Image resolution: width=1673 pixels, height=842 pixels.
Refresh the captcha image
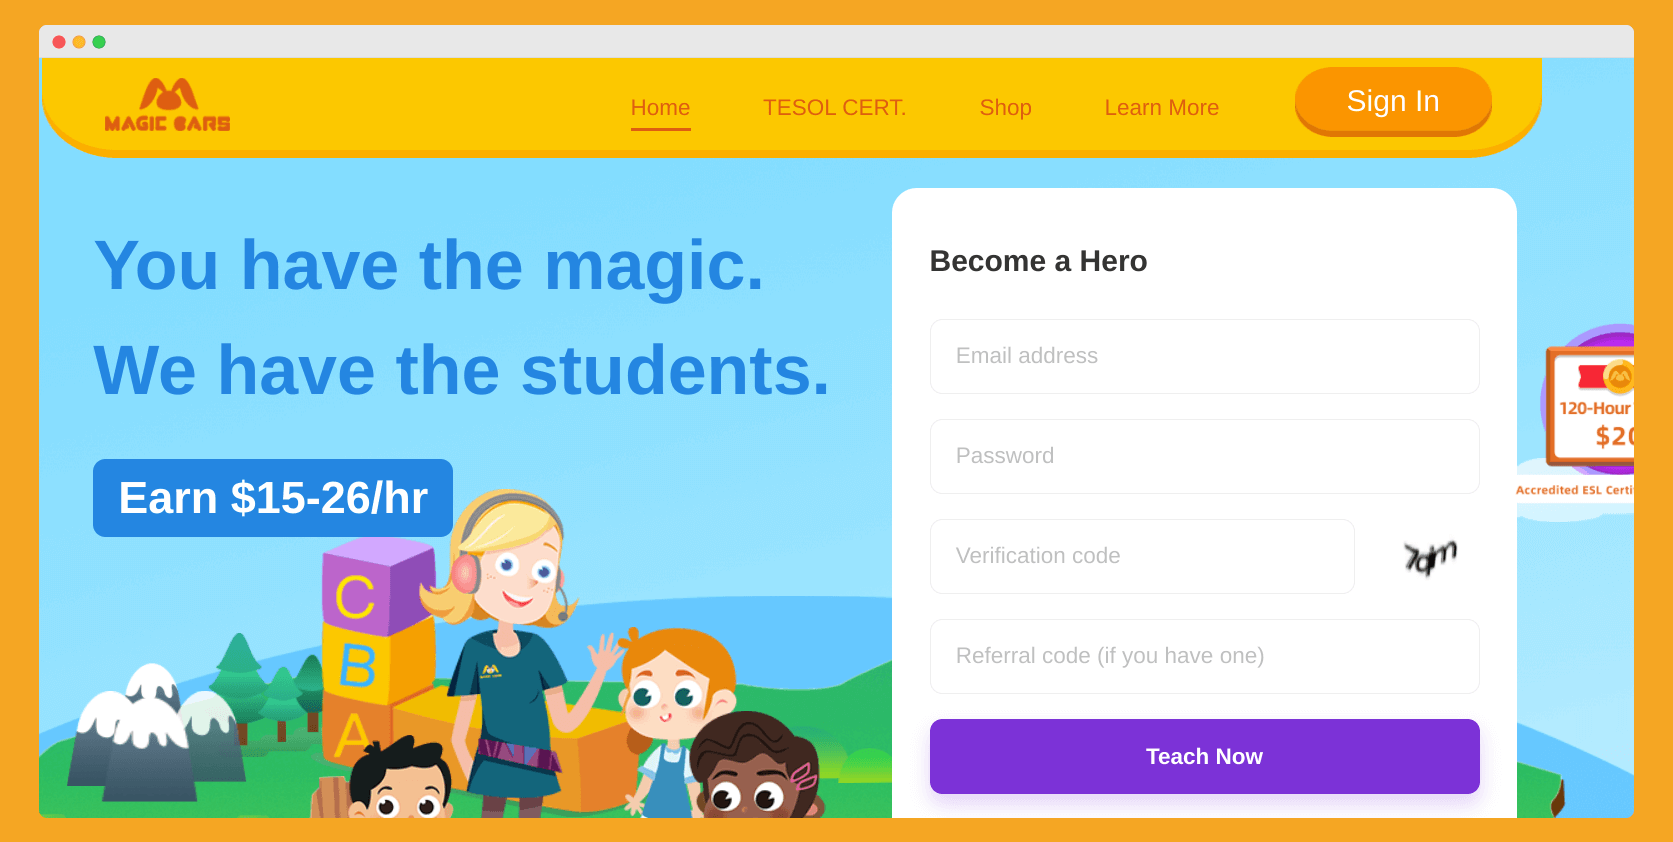(x=1430, y=557)
